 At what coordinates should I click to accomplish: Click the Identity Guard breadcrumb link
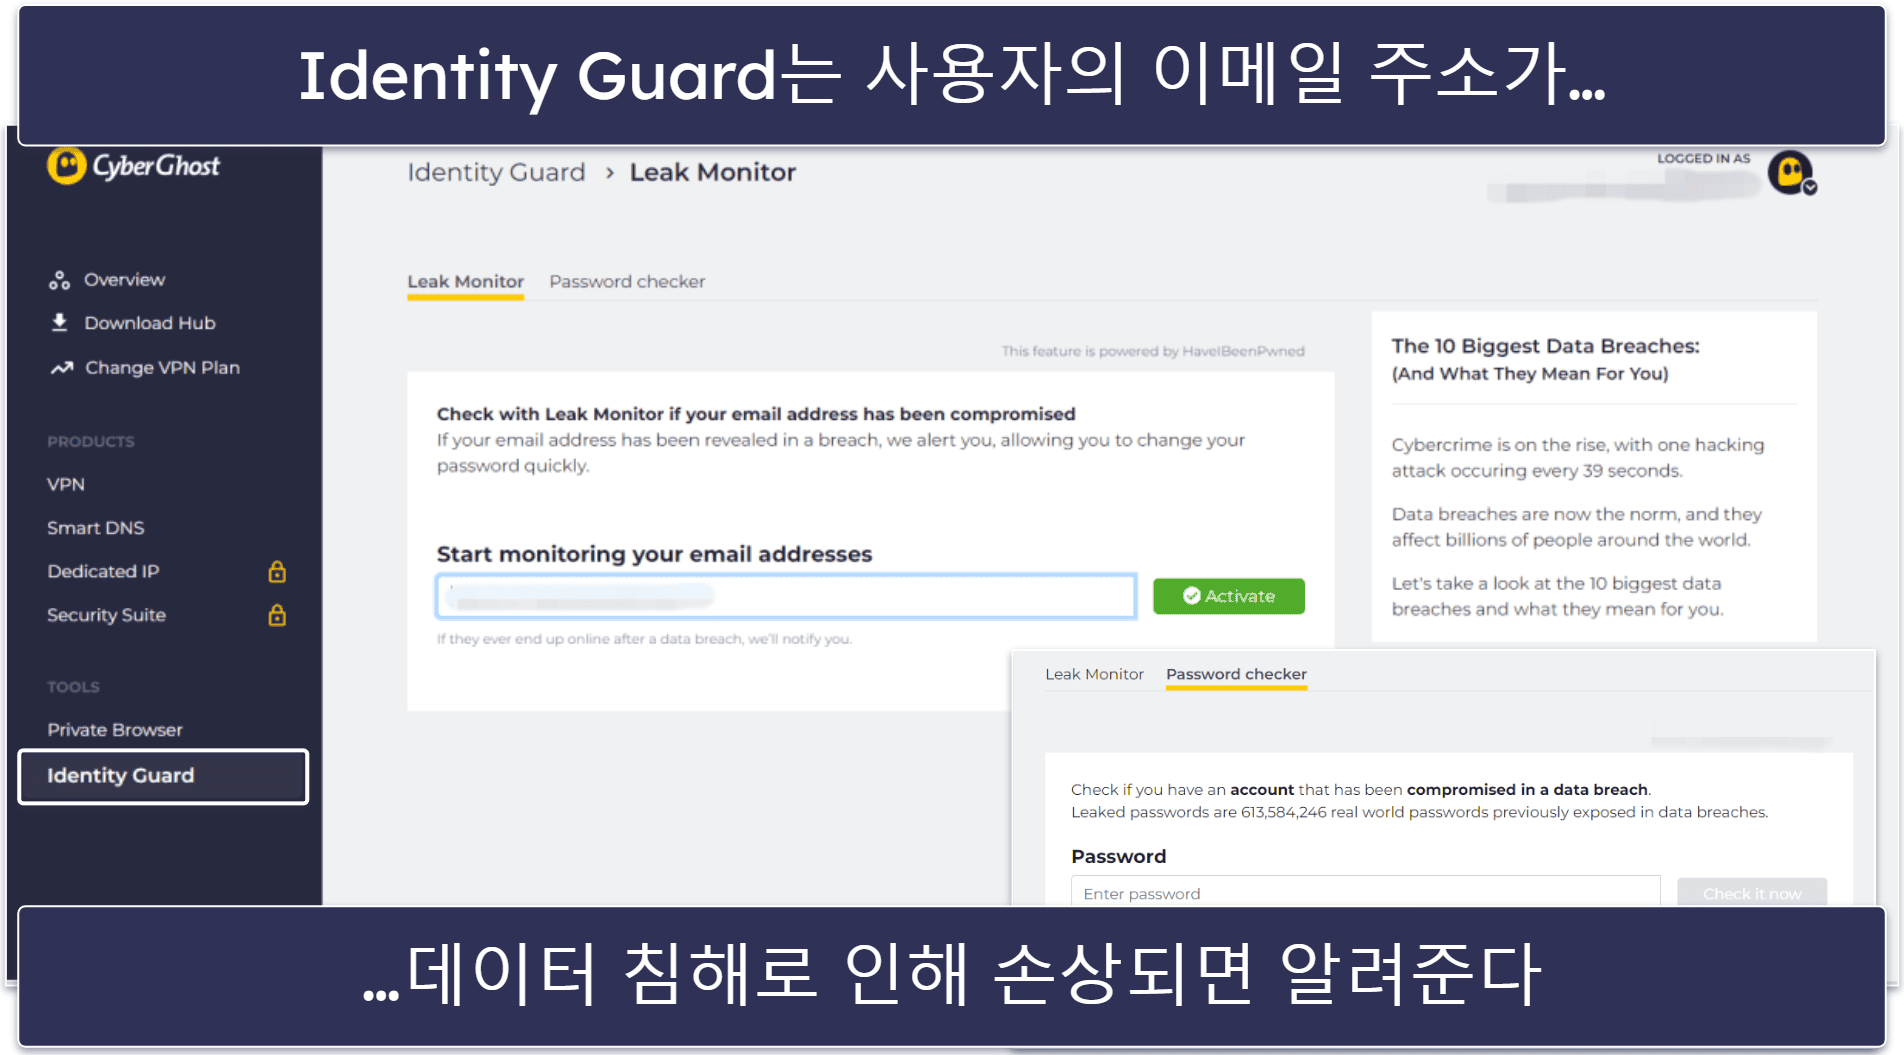(x=496, y=172)
